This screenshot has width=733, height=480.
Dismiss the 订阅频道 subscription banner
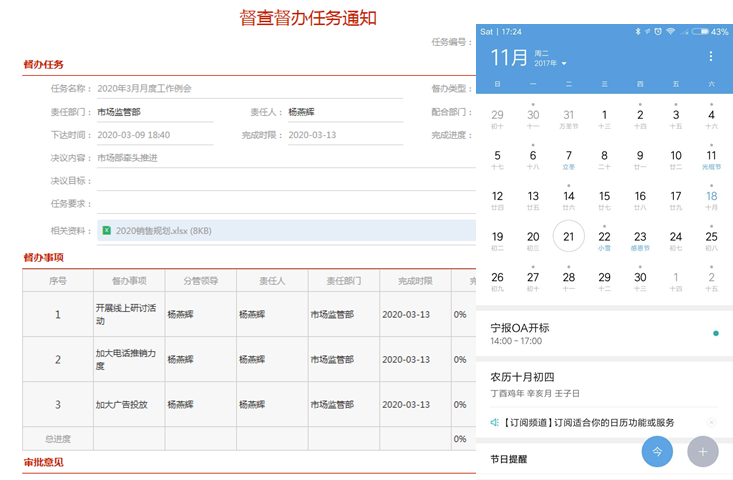pos(711,423)
